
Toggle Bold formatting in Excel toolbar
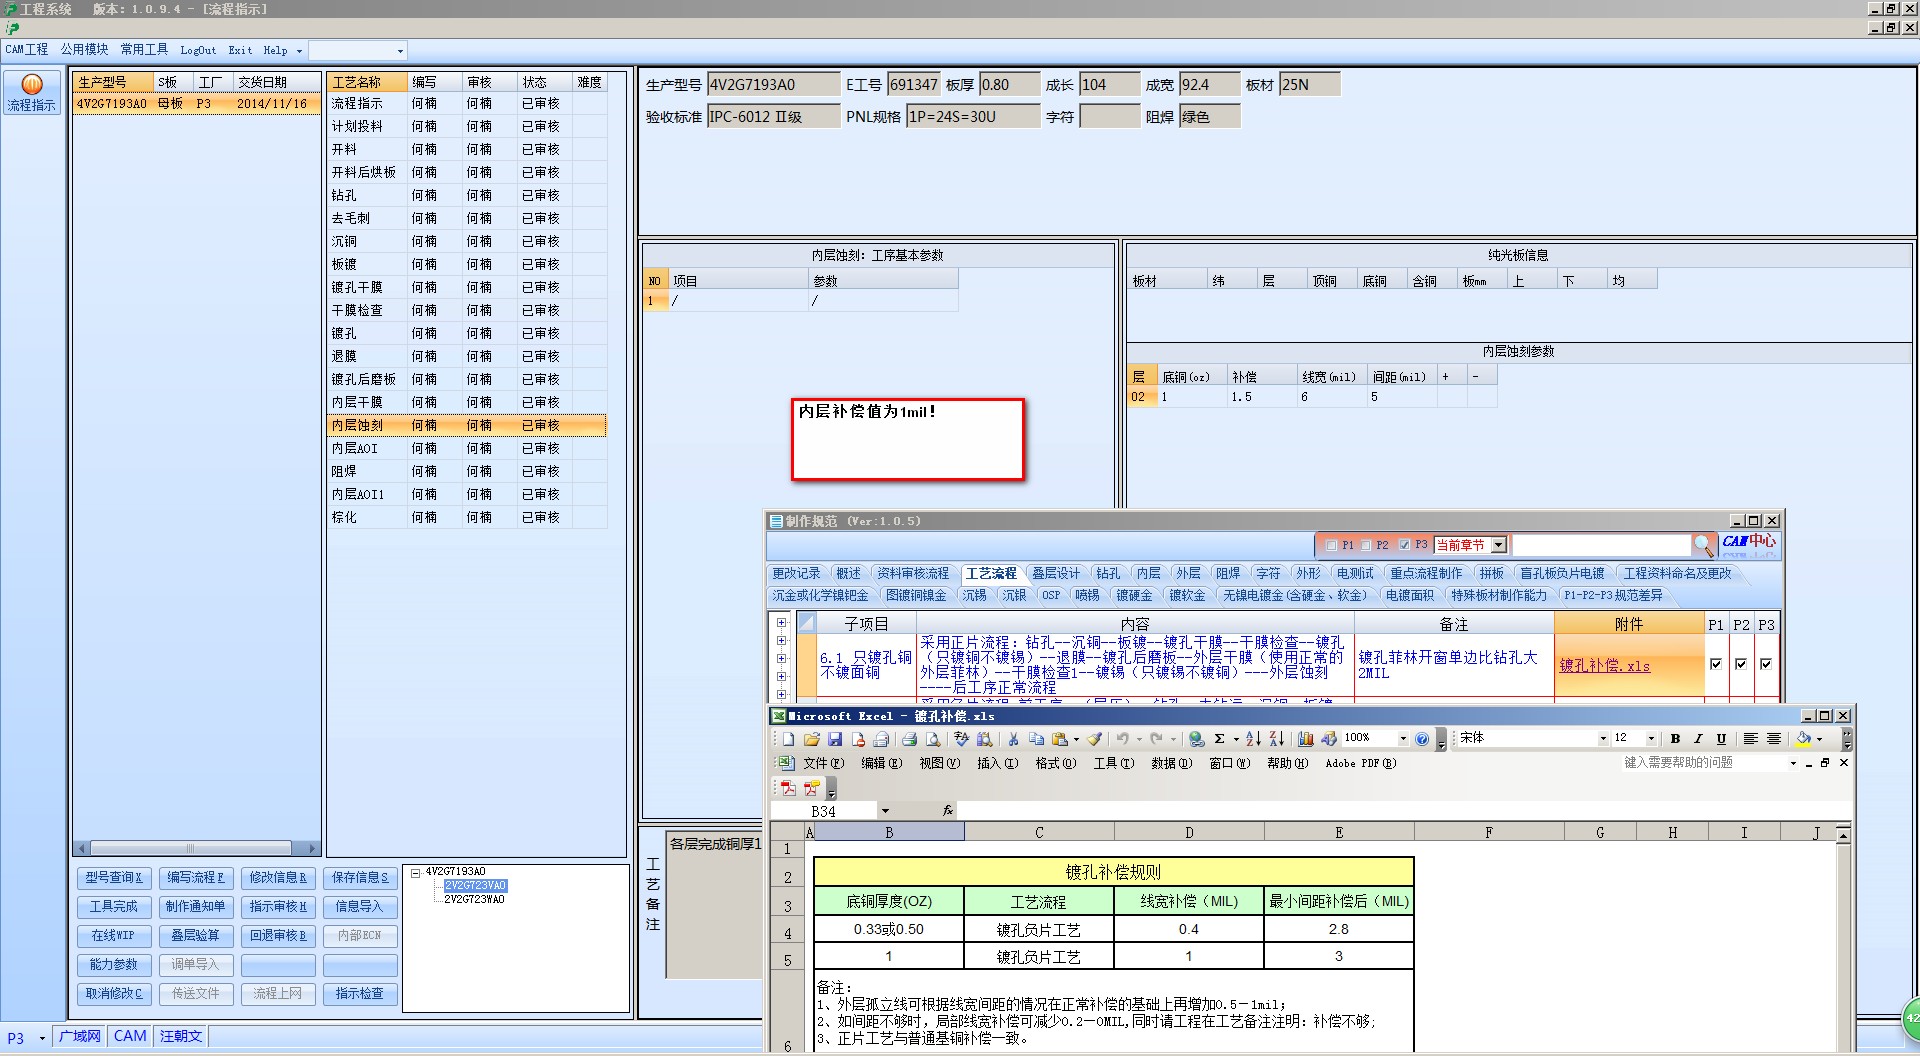pos(1675,739)
